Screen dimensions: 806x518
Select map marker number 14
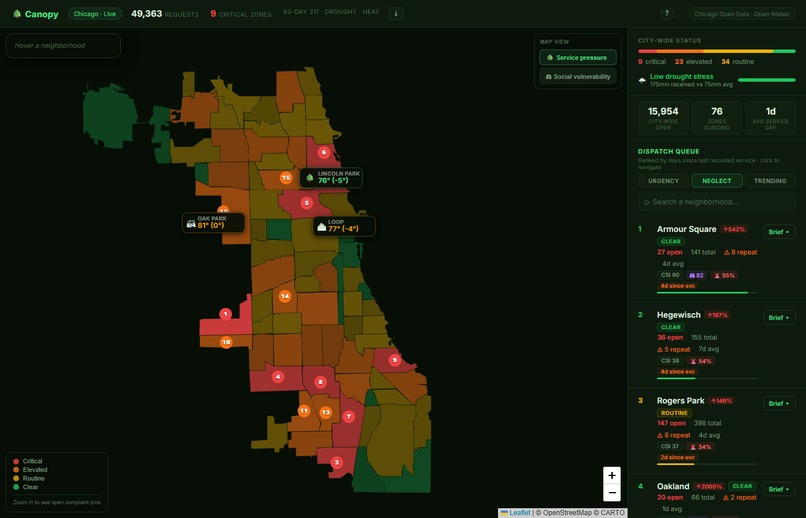(285, 296)
